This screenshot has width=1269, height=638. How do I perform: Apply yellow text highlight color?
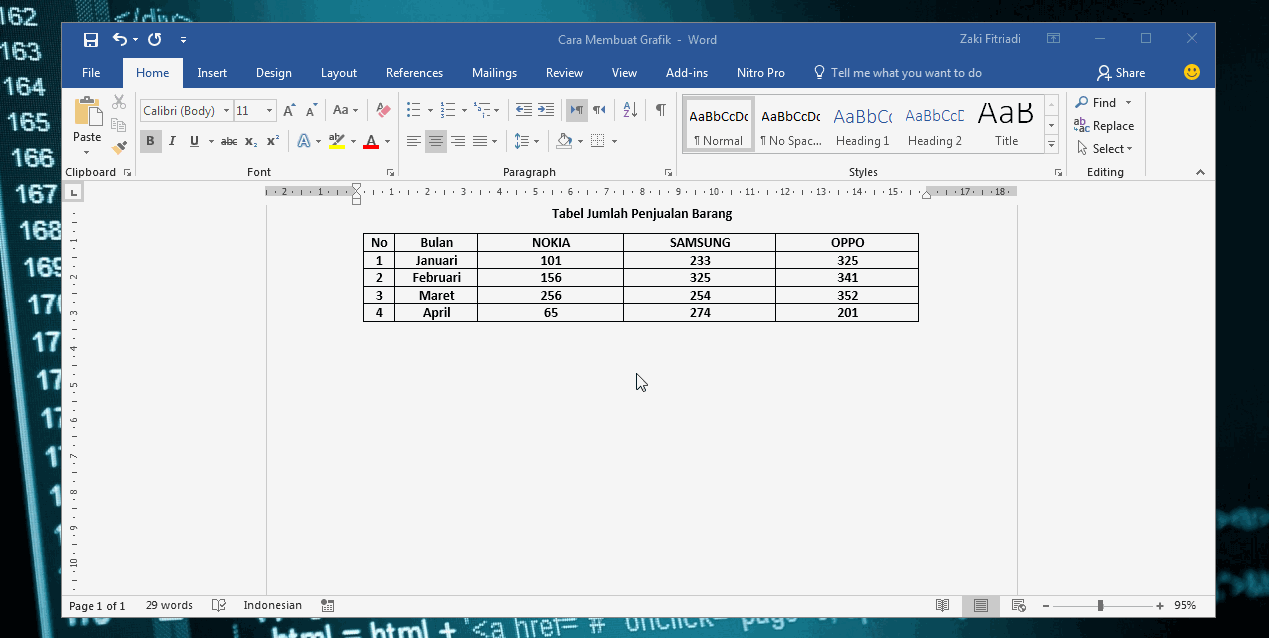(336, 142)
